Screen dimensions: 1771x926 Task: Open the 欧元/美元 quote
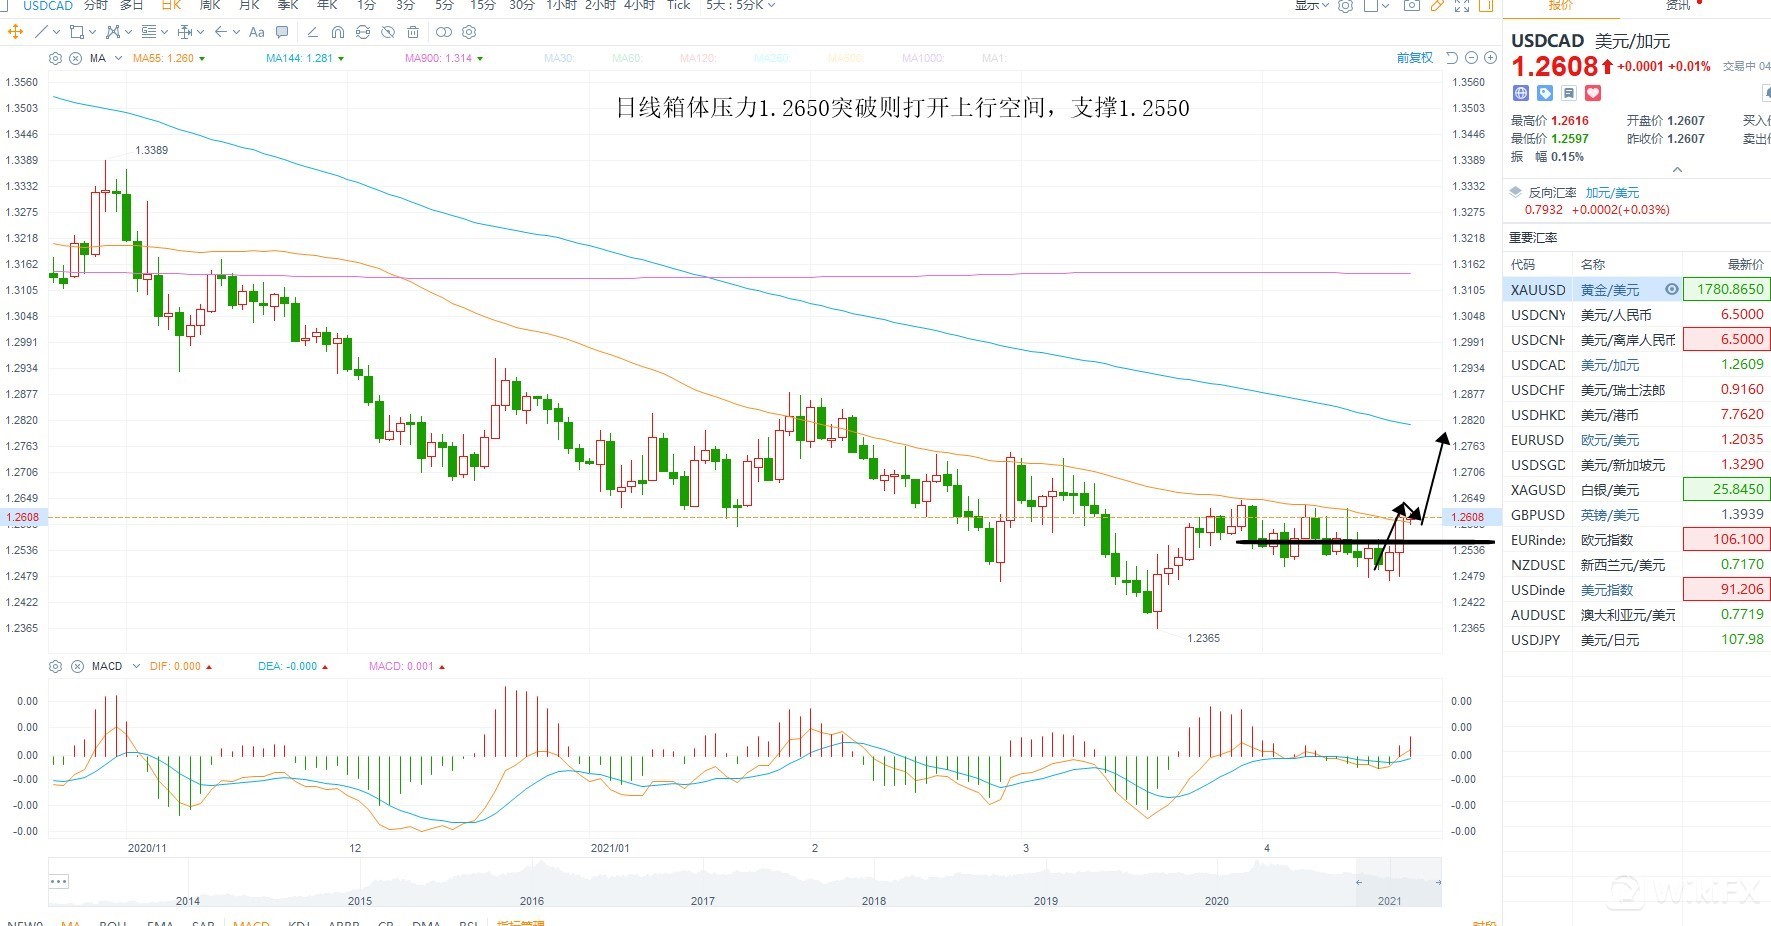(1610, 440)
